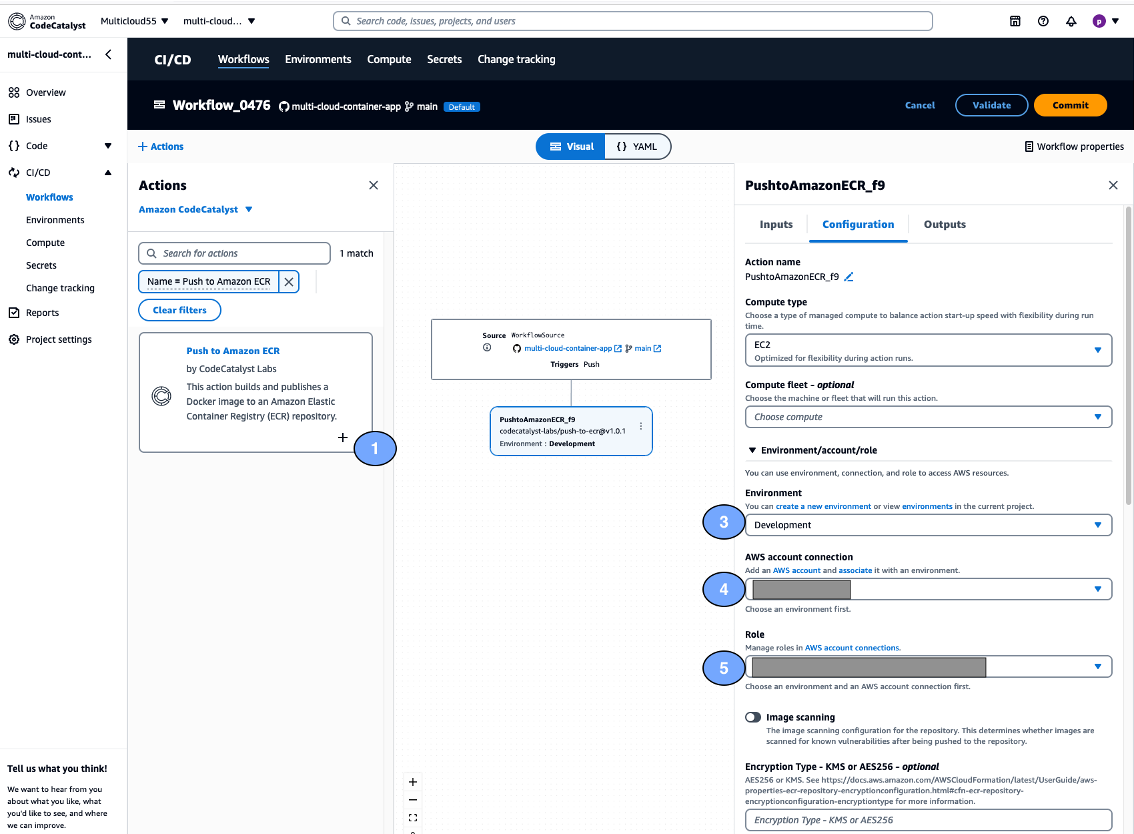Image resolution: width=1134 pixels, height=834 pixels.
Task: Open the changelog calendar icon in the top bar
Action: pyautogui.click(x=1014, y=20)
